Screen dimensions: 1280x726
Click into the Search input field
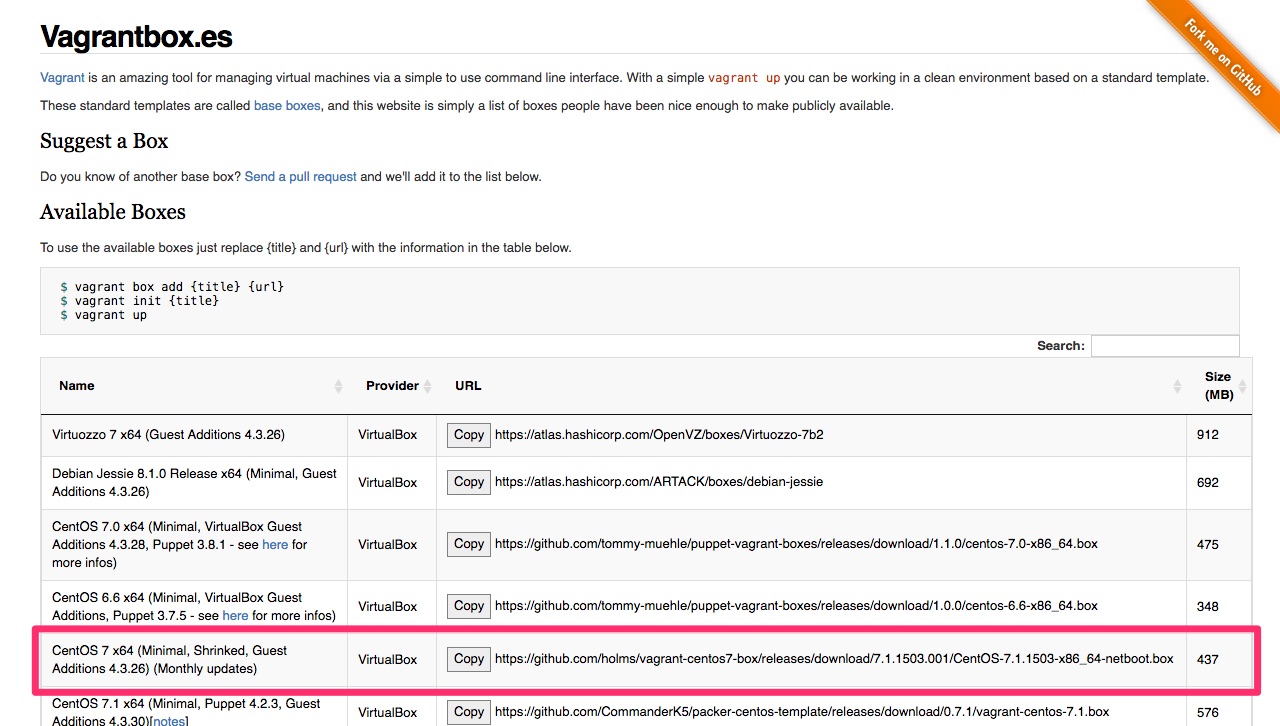[x=1164, y=346]
